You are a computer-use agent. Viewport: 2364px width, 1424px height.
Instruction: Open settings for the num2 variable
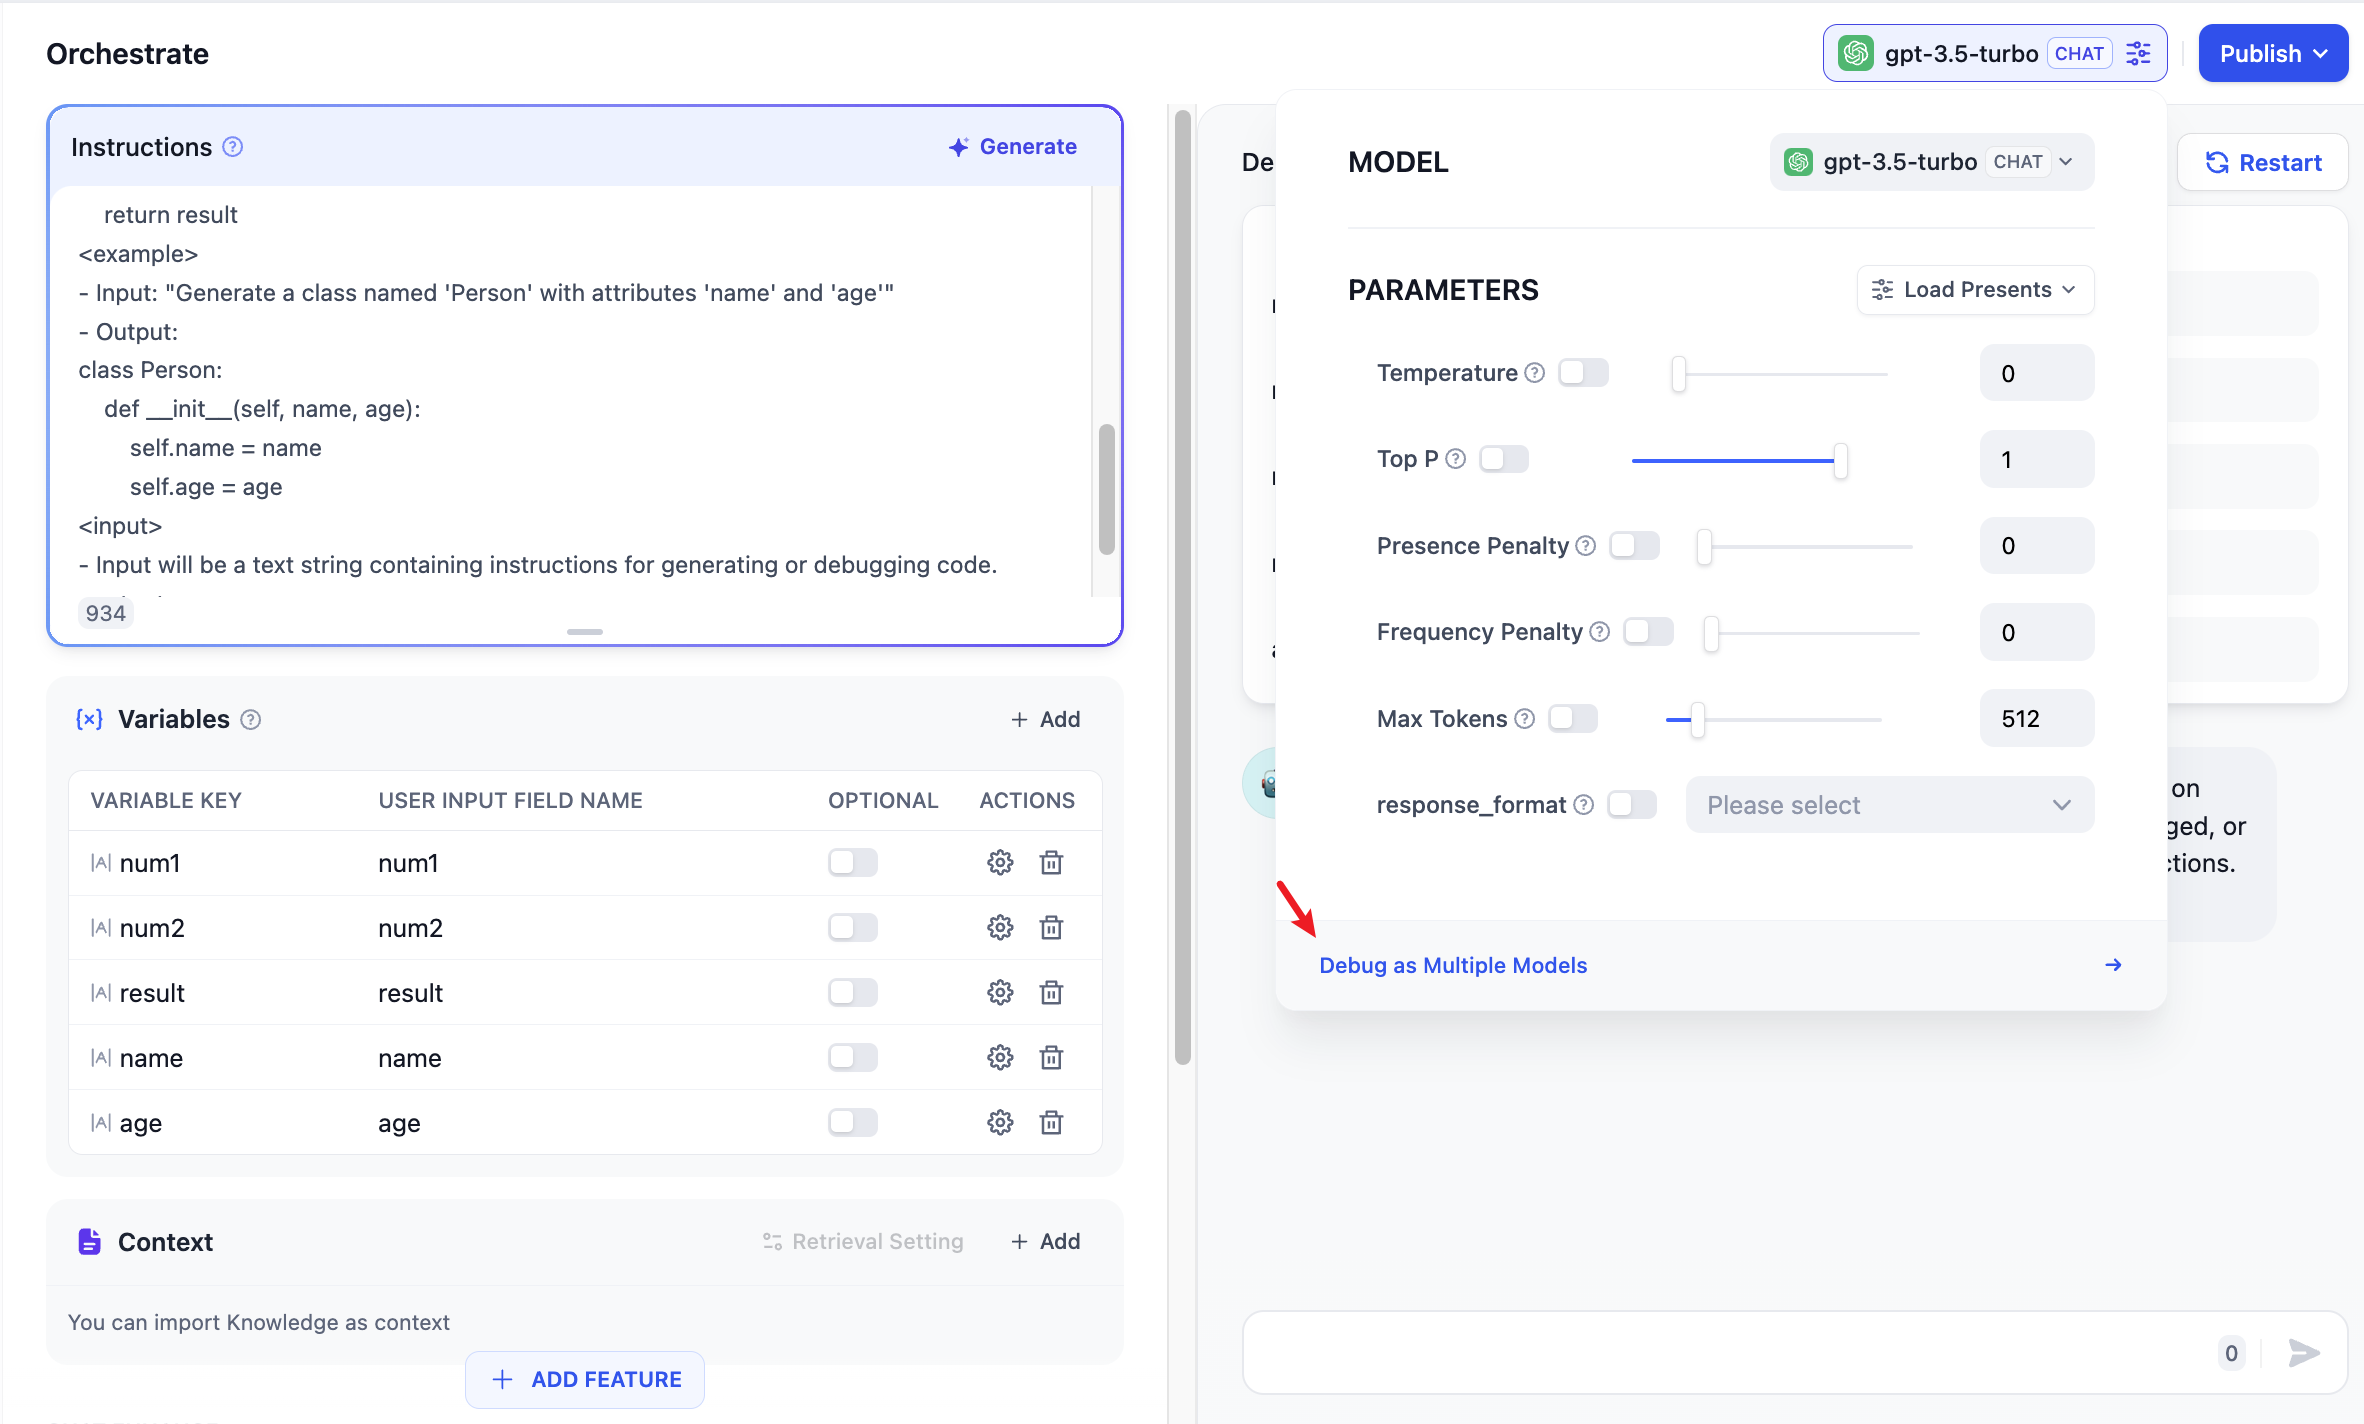1000,928
